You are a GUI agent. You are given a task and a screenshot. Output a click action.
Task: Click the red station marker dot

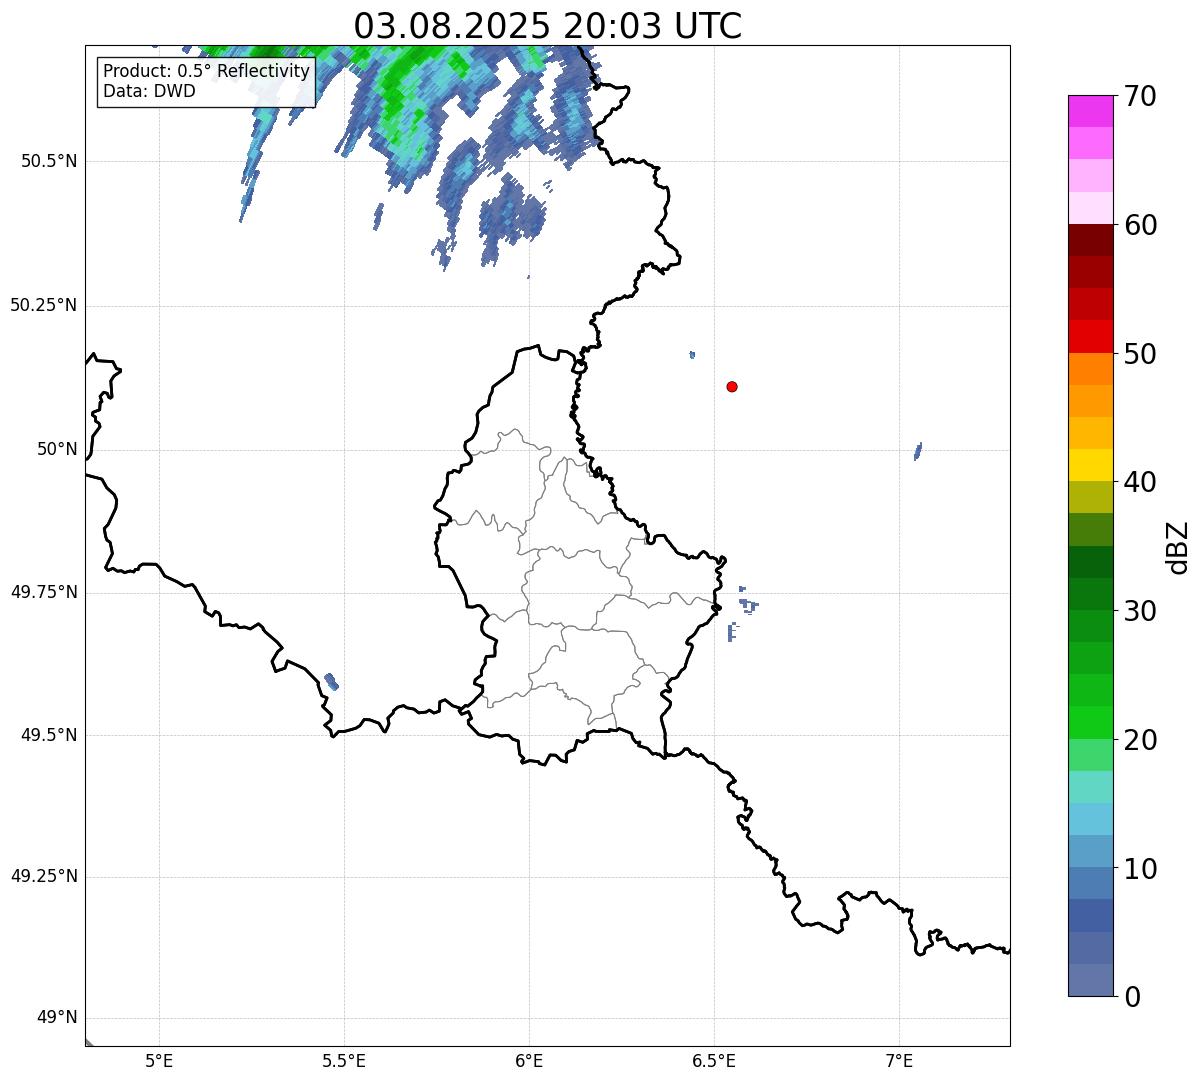[732, 386]
